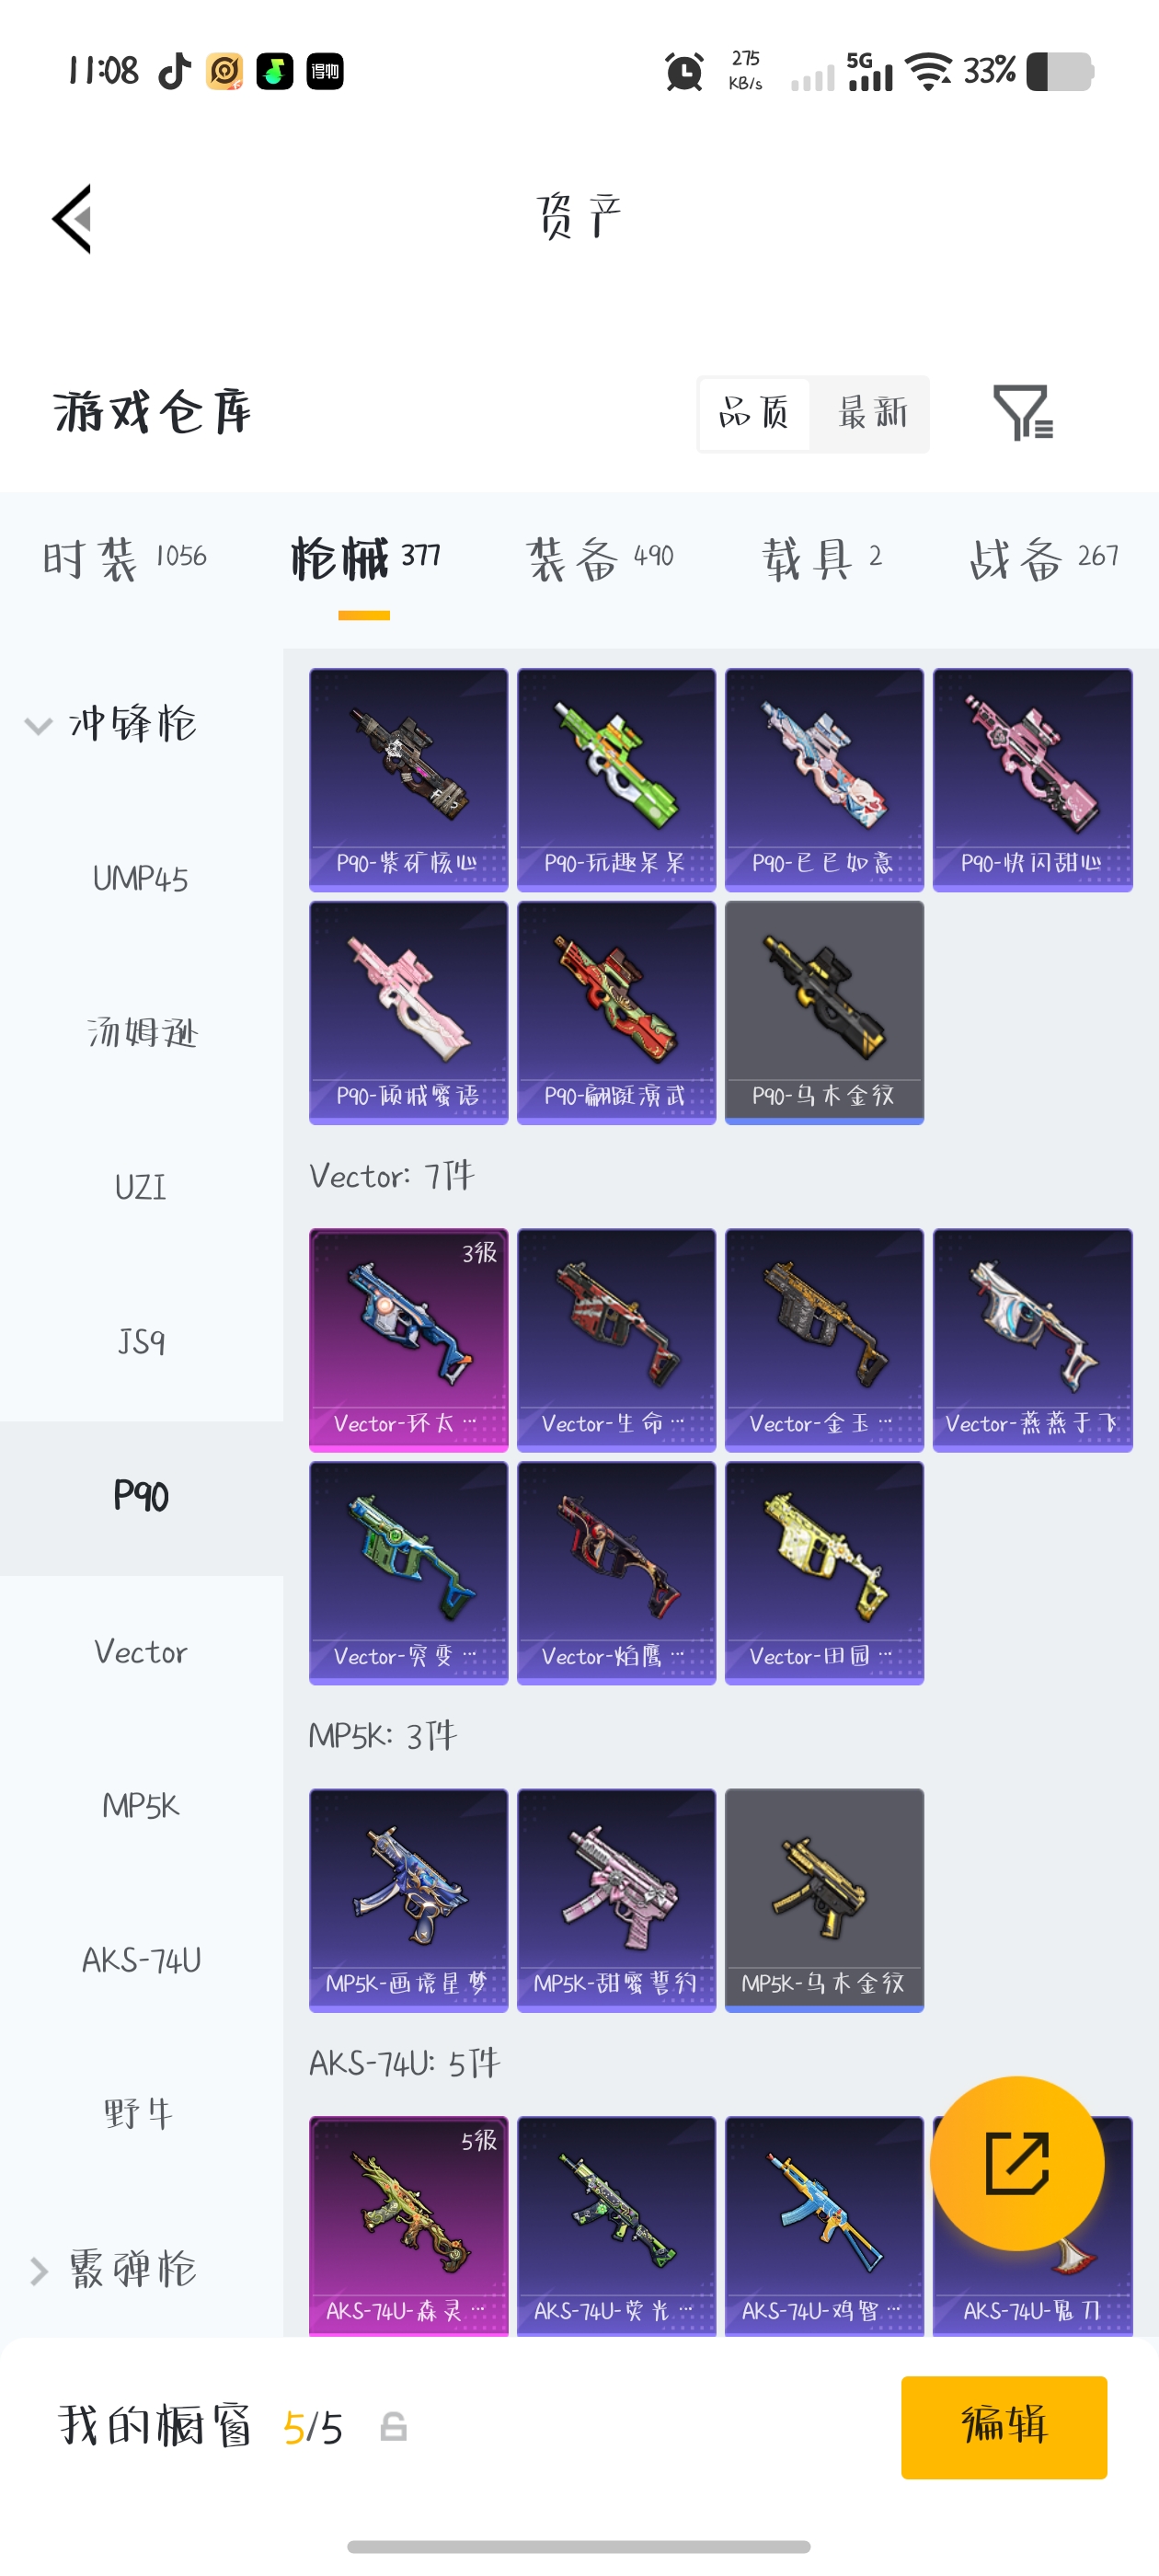Select the gold MP5K-乌木金纹 skin

824,1899
